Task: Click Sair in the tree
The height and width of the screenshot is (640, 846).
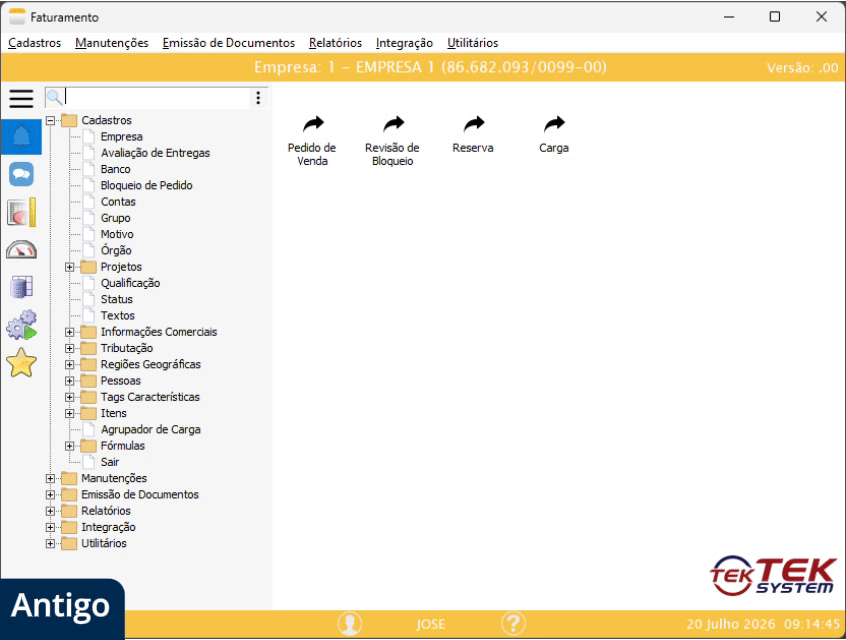Action: pyautogui.click(x=110, y=462)
